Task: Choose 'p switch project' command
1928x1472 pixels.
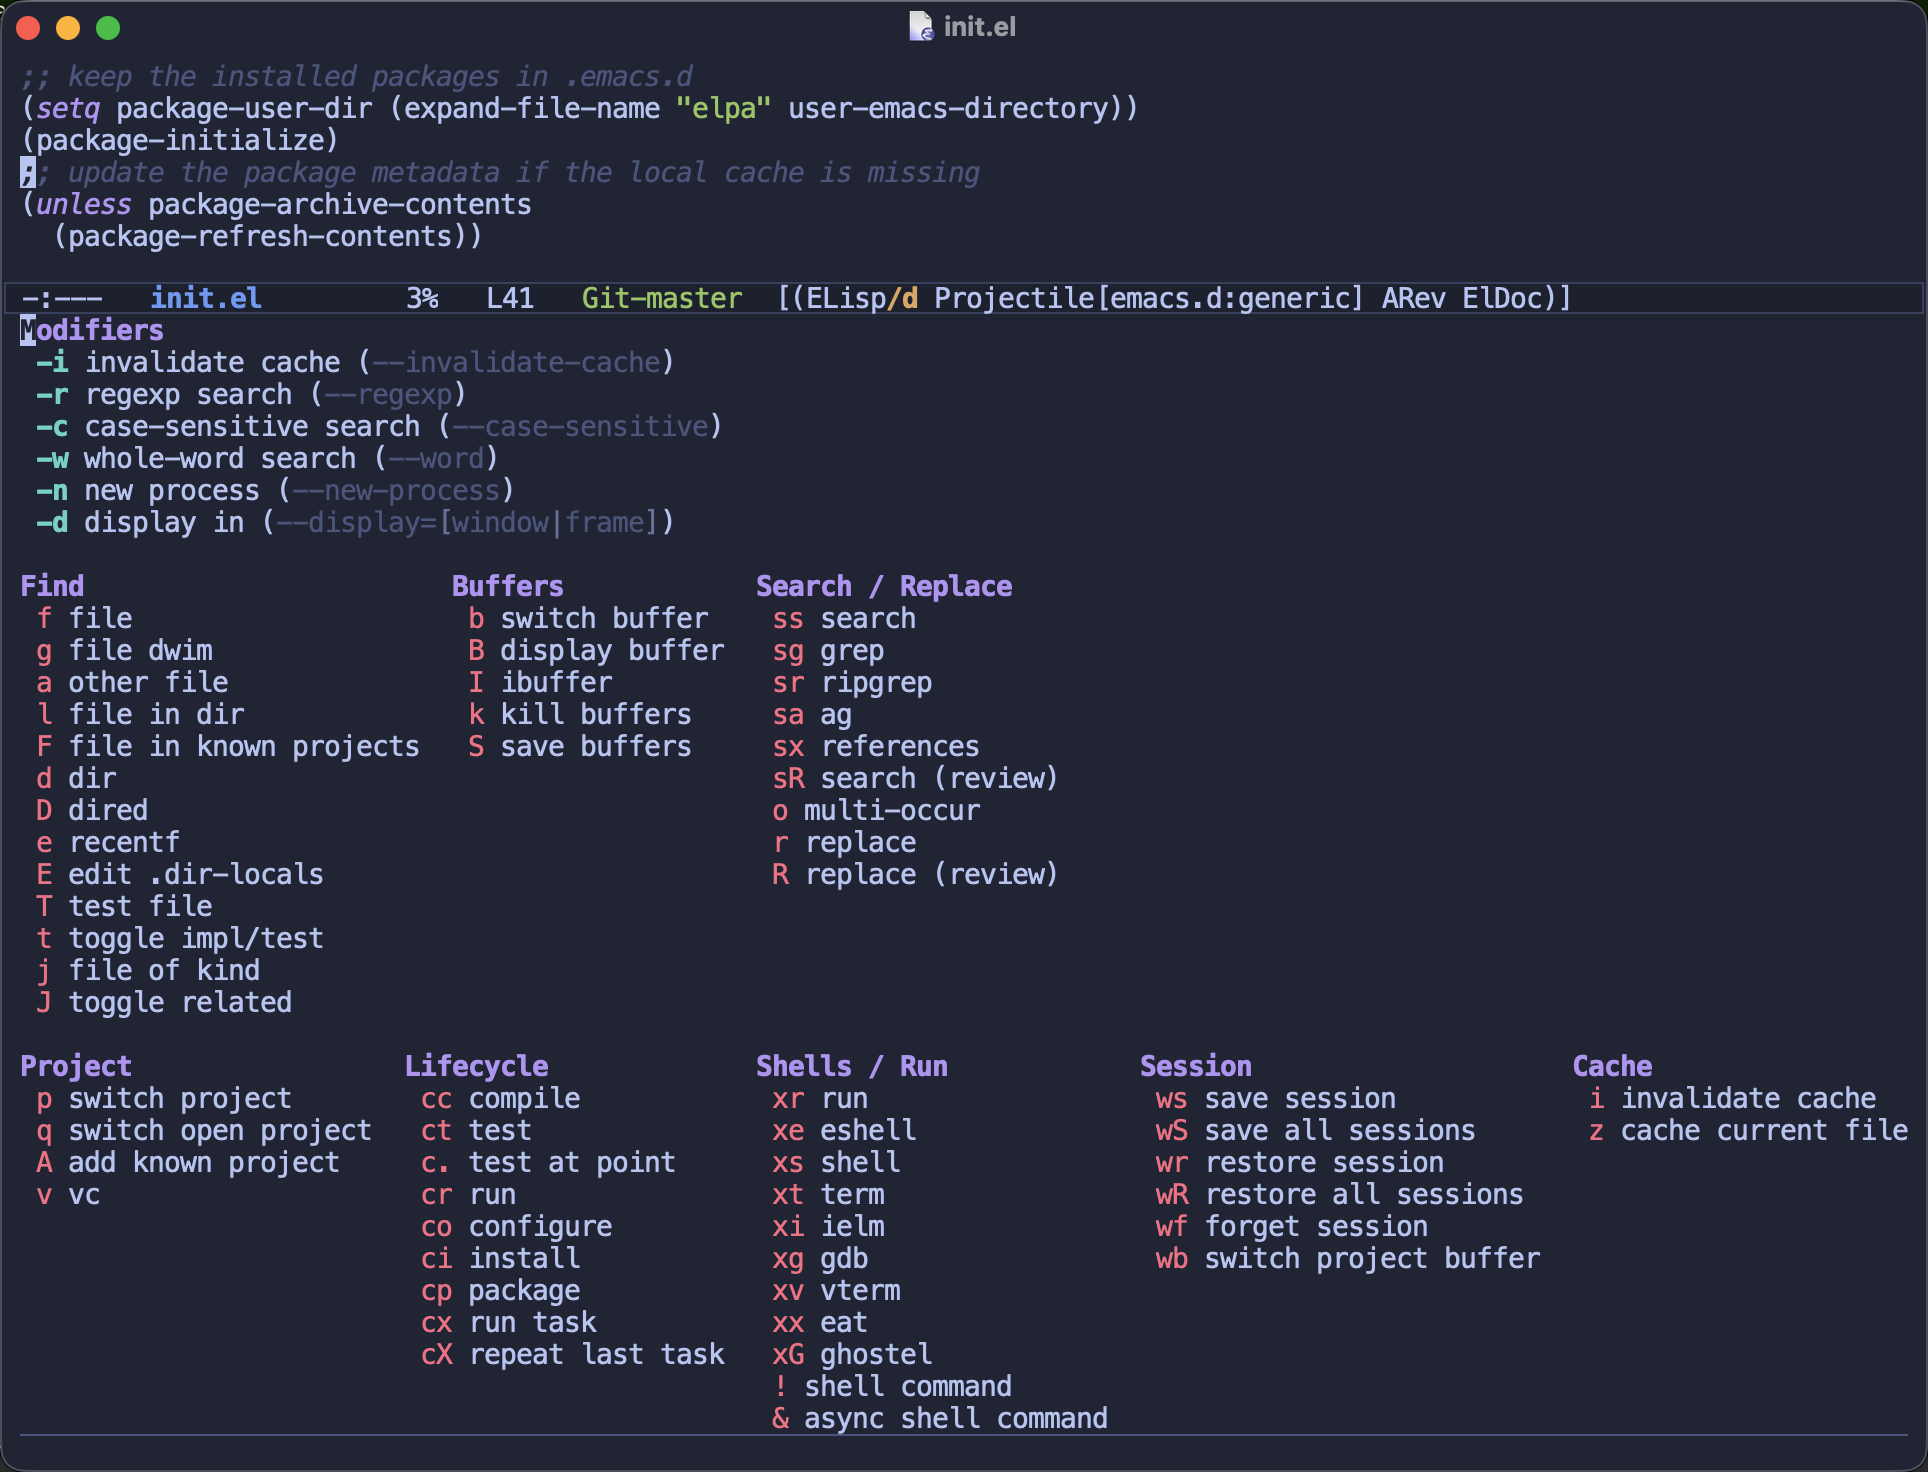Action: (164, 1098)
